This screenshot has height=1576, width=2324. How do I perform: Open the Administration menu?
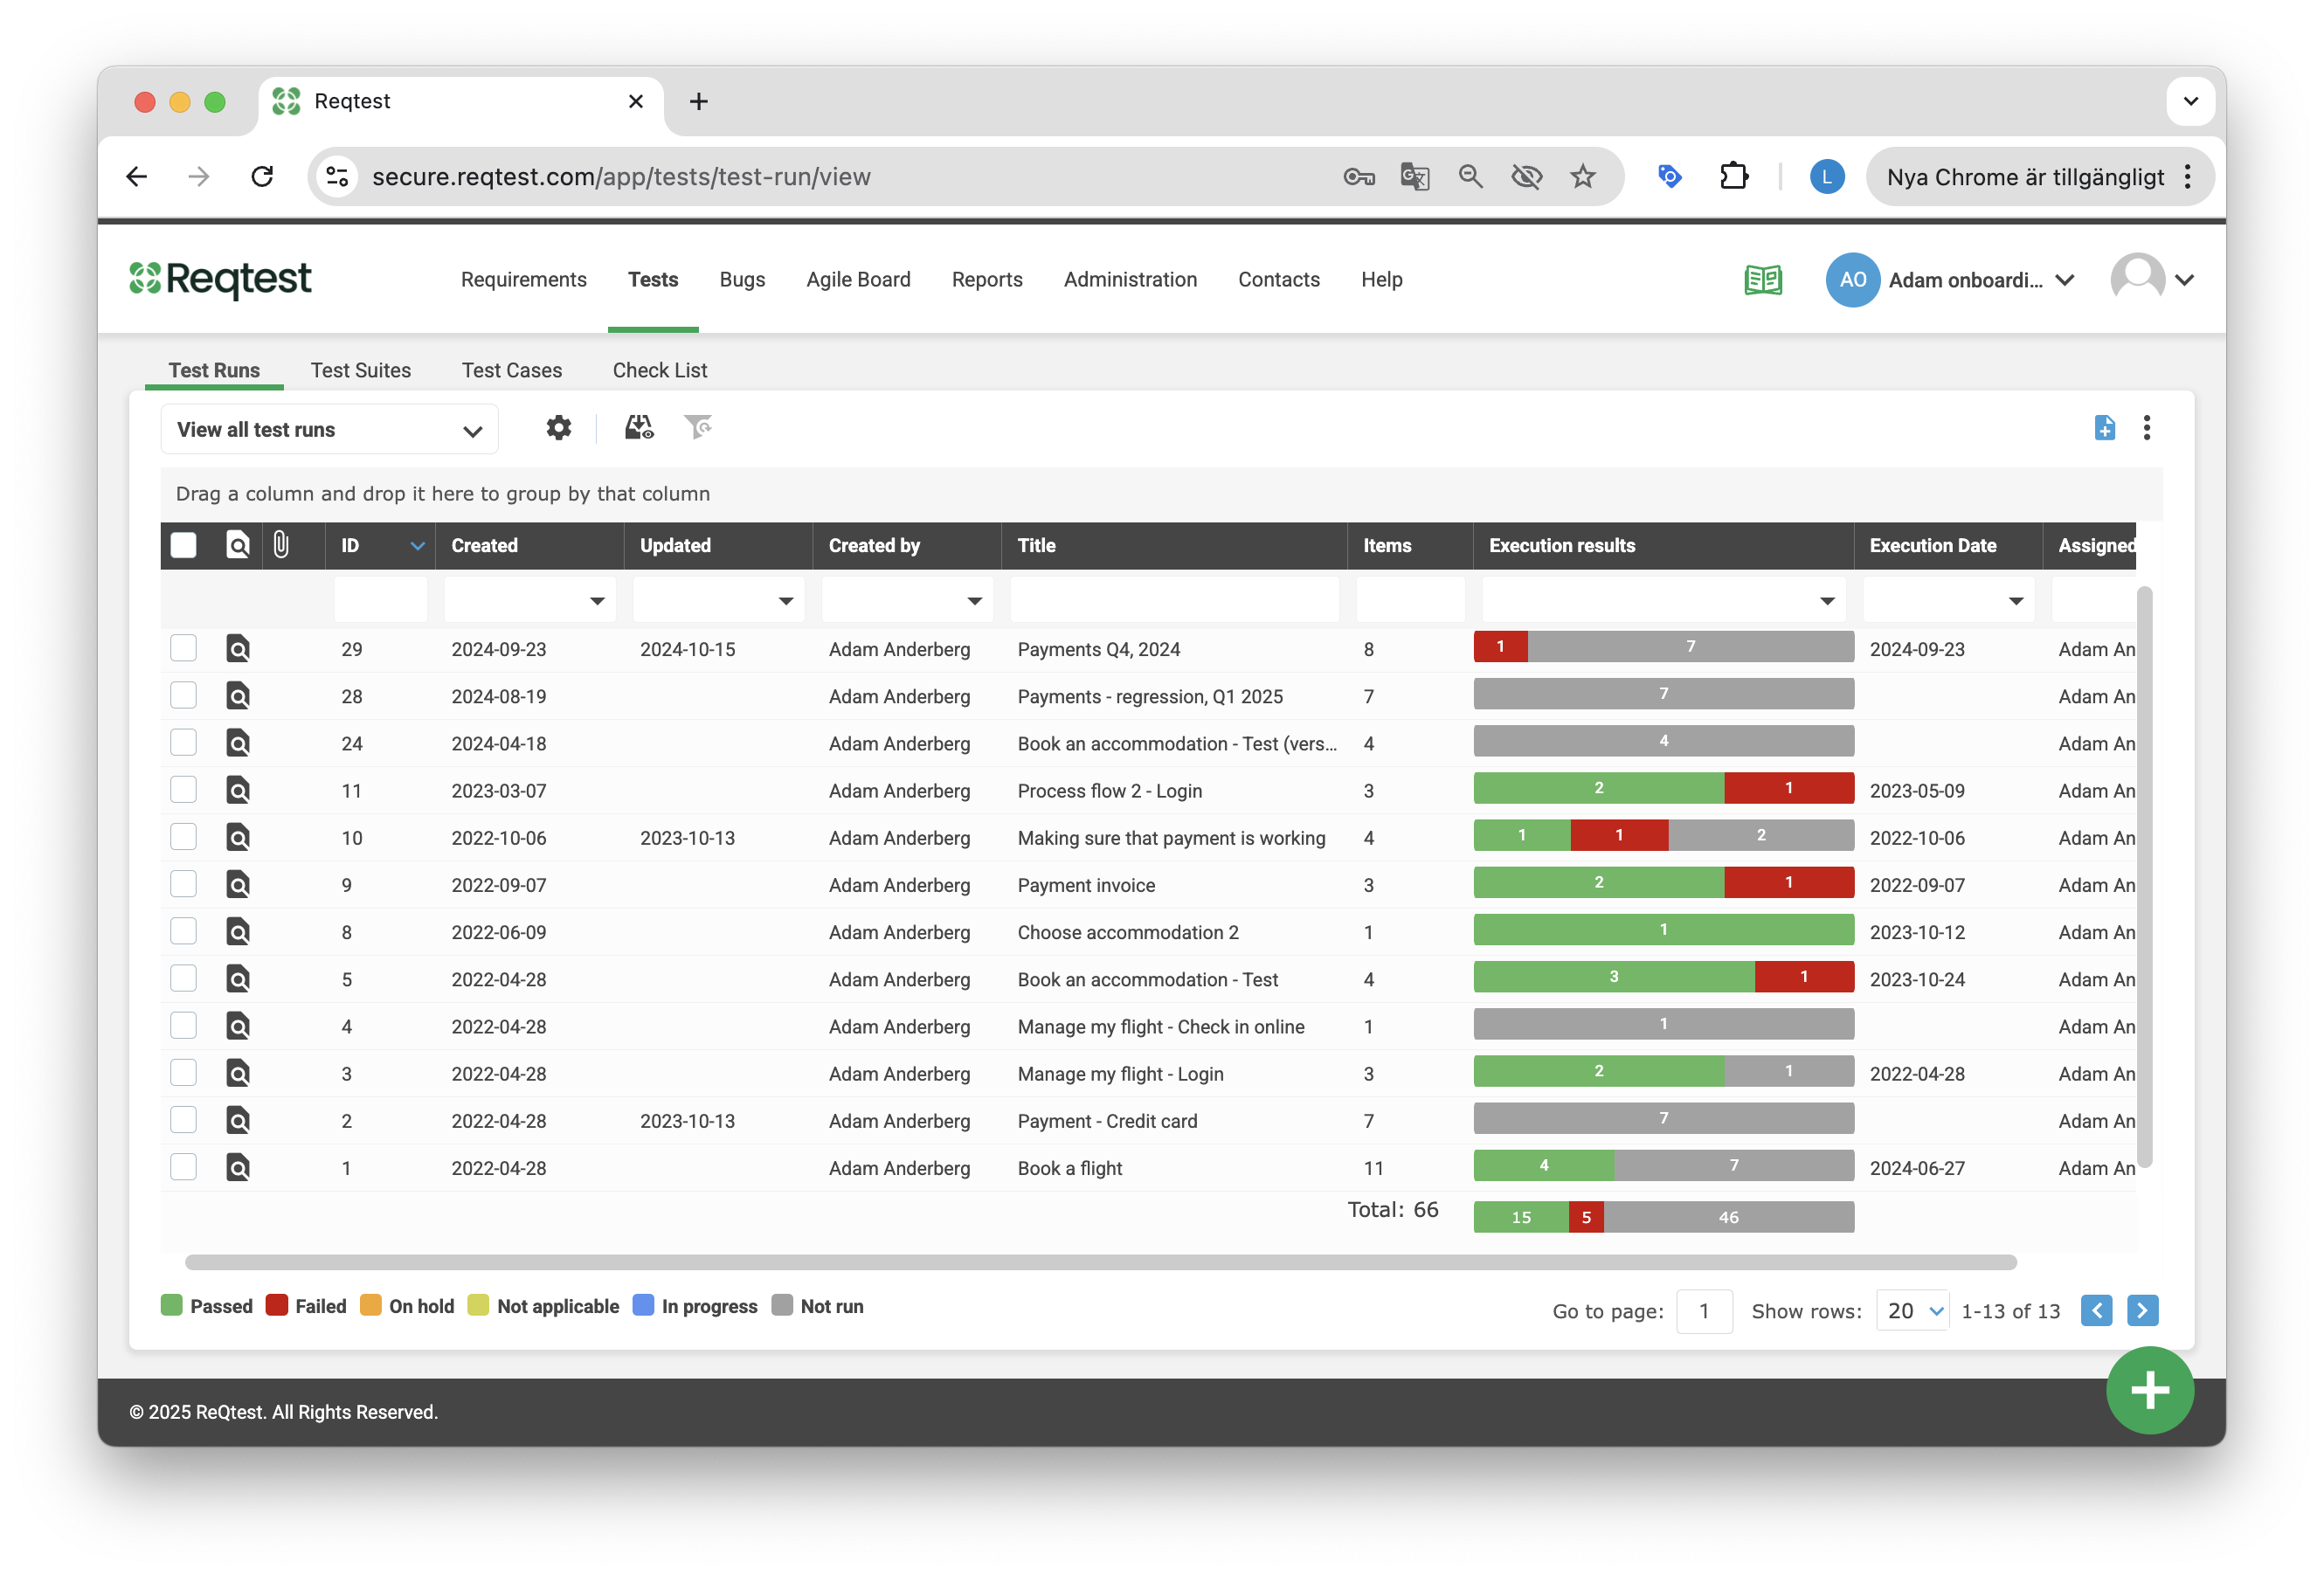pyautogui.click(x=1130, y=280)
